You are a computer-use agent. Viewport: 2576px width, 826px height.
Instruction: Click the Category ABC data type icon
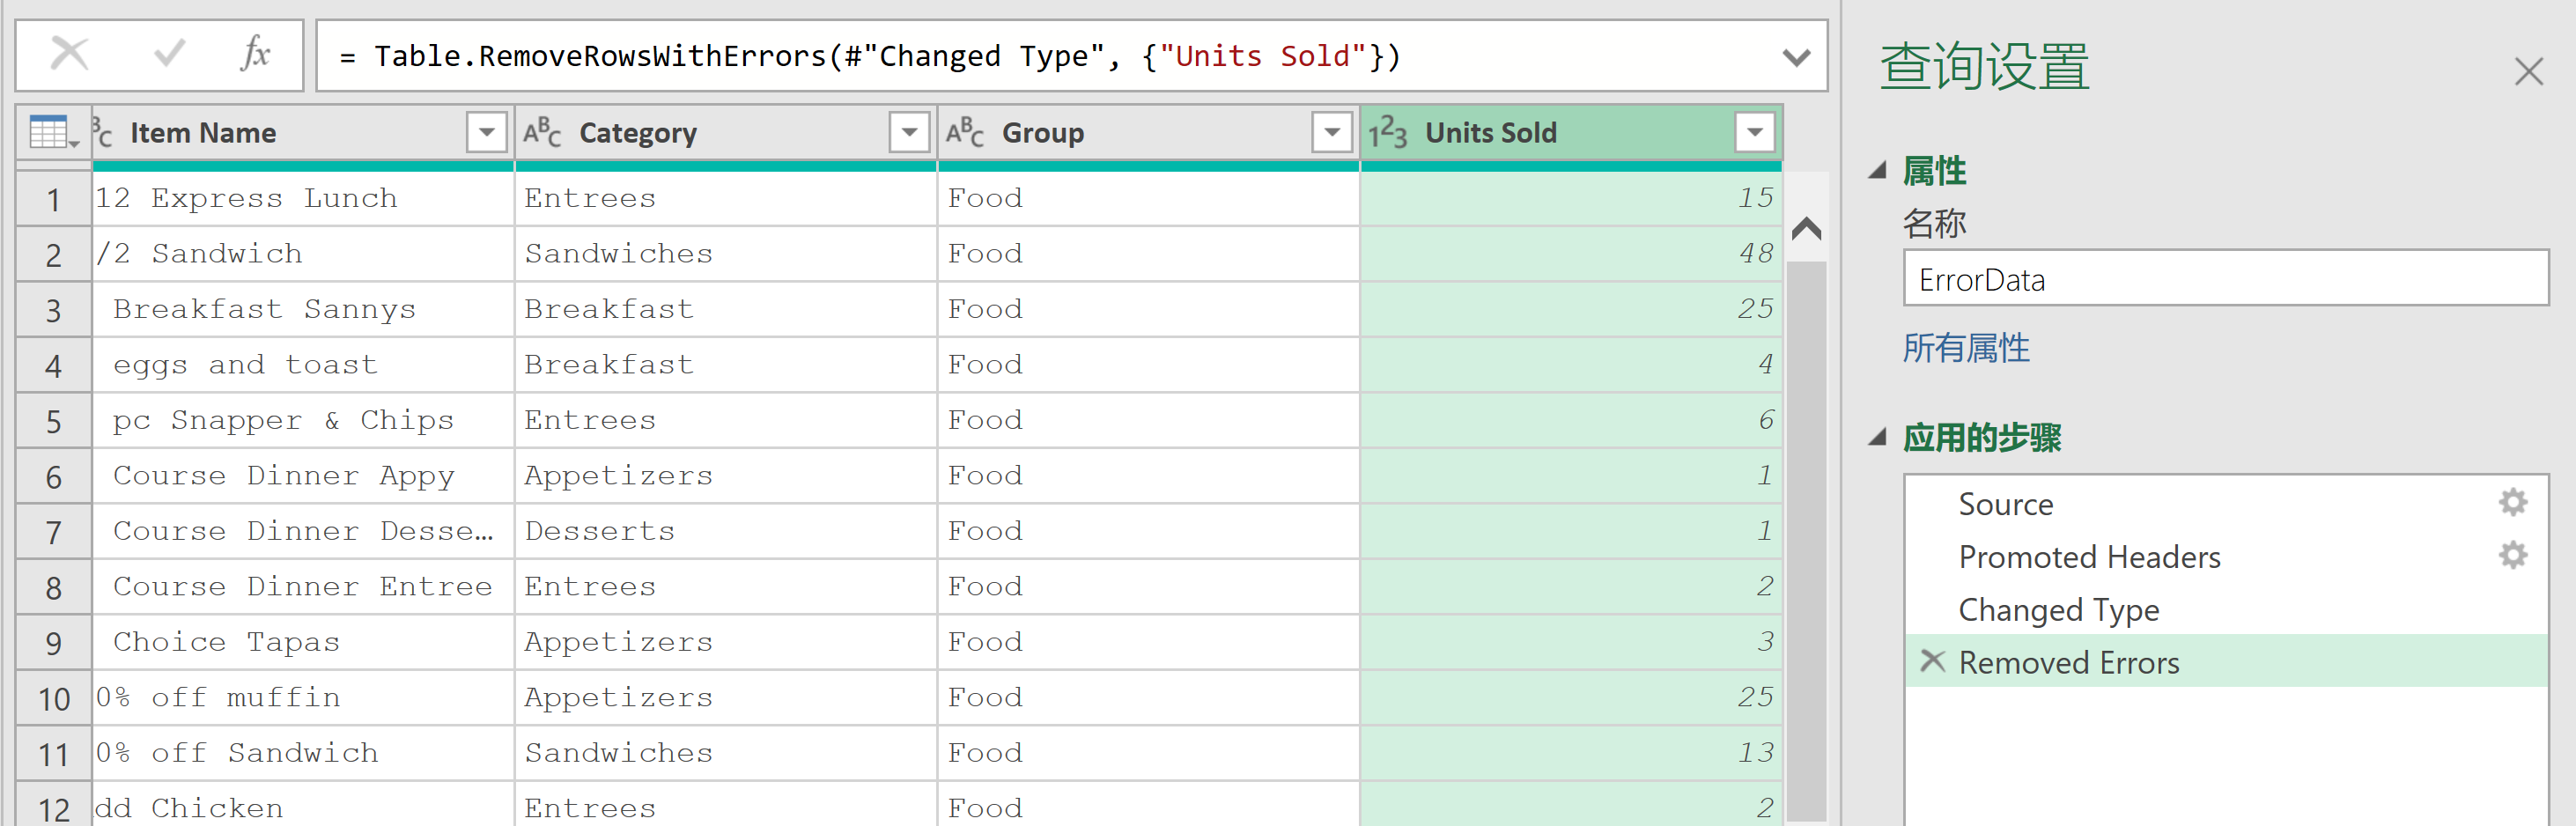click(x=543, y=133)
